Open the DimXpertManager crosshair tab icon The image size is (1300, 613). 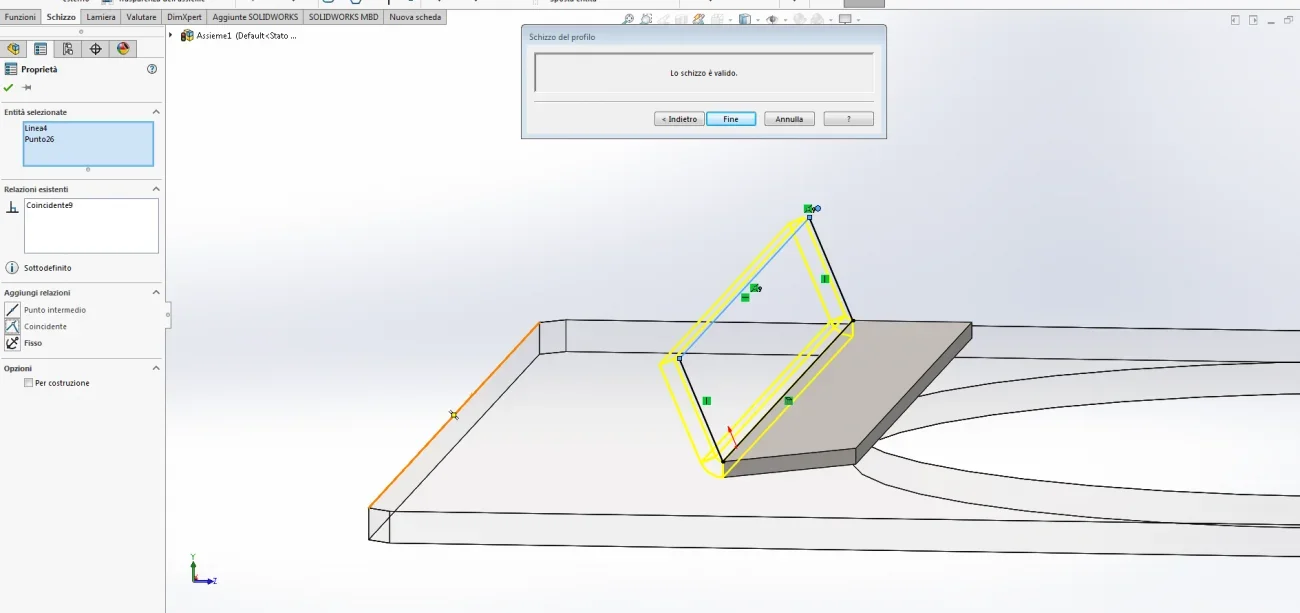pos(96,48)
